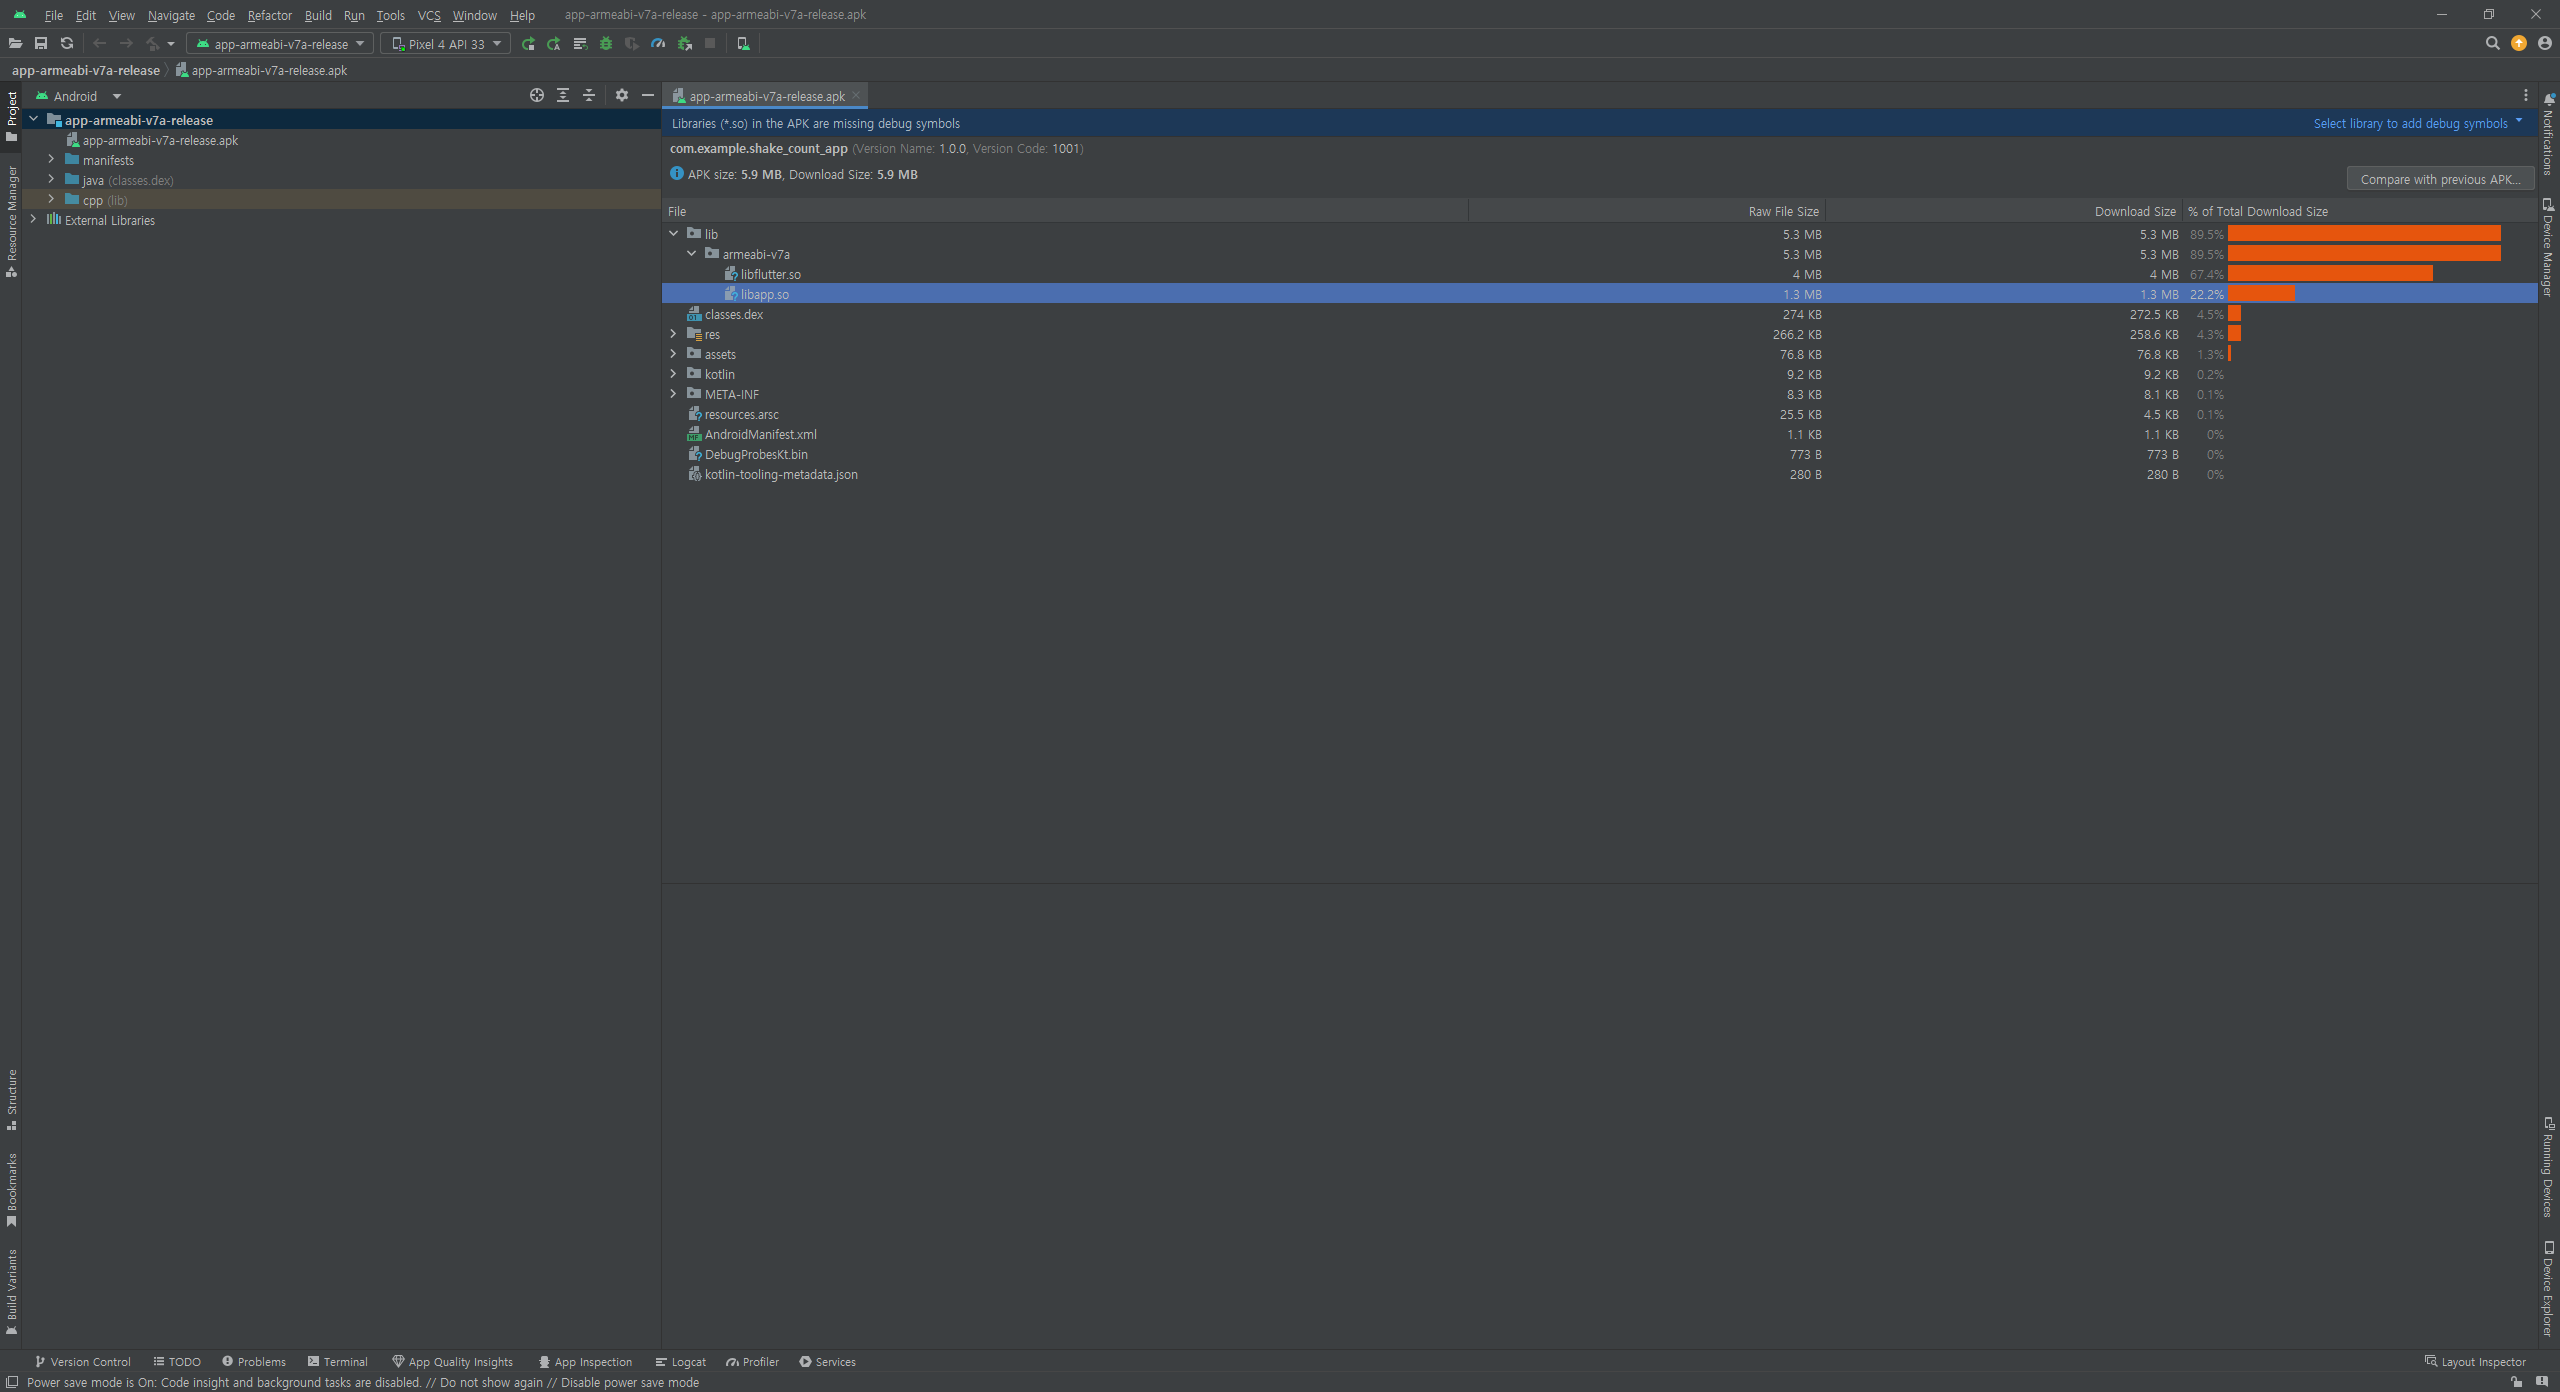Click the Collapse All icon in Project panel
Screen dimensions: 2560x1392
589,96
